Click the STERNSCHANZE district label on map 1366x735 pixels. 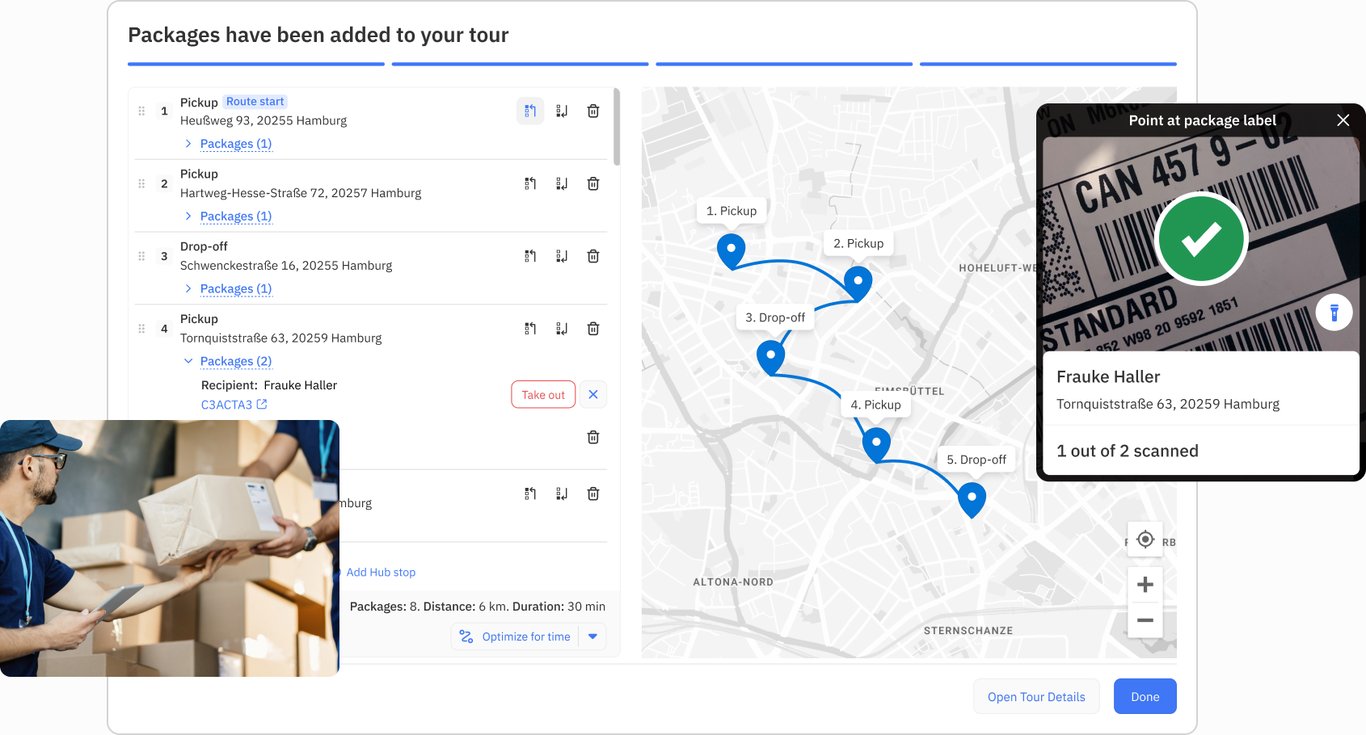tap(968, 631)
